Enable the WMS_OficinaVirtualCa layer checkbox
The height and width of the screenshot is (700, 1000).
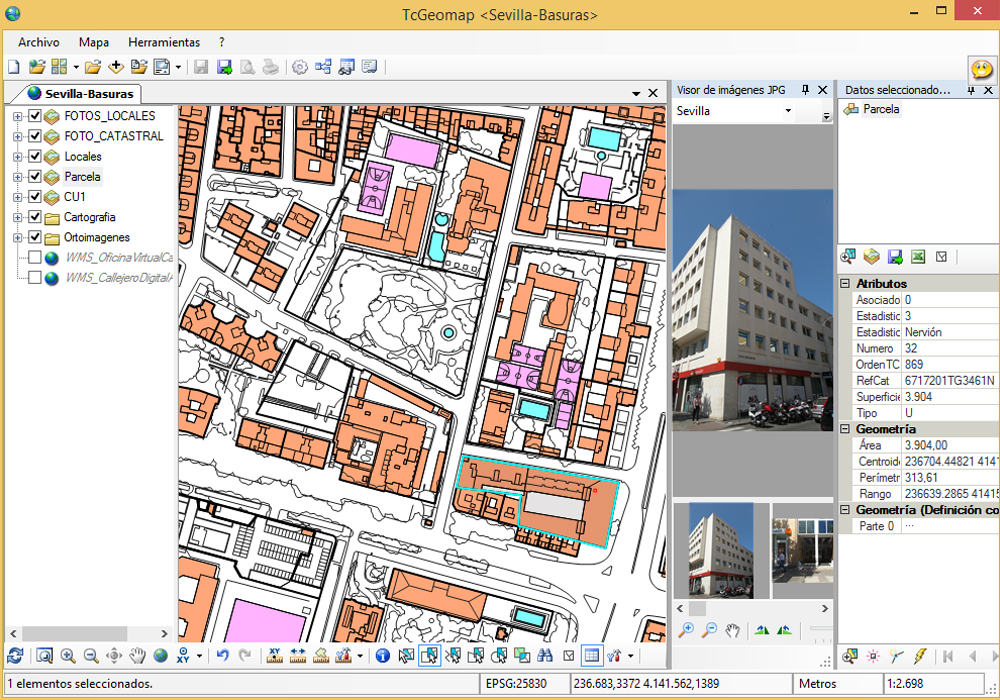point(35,257)
